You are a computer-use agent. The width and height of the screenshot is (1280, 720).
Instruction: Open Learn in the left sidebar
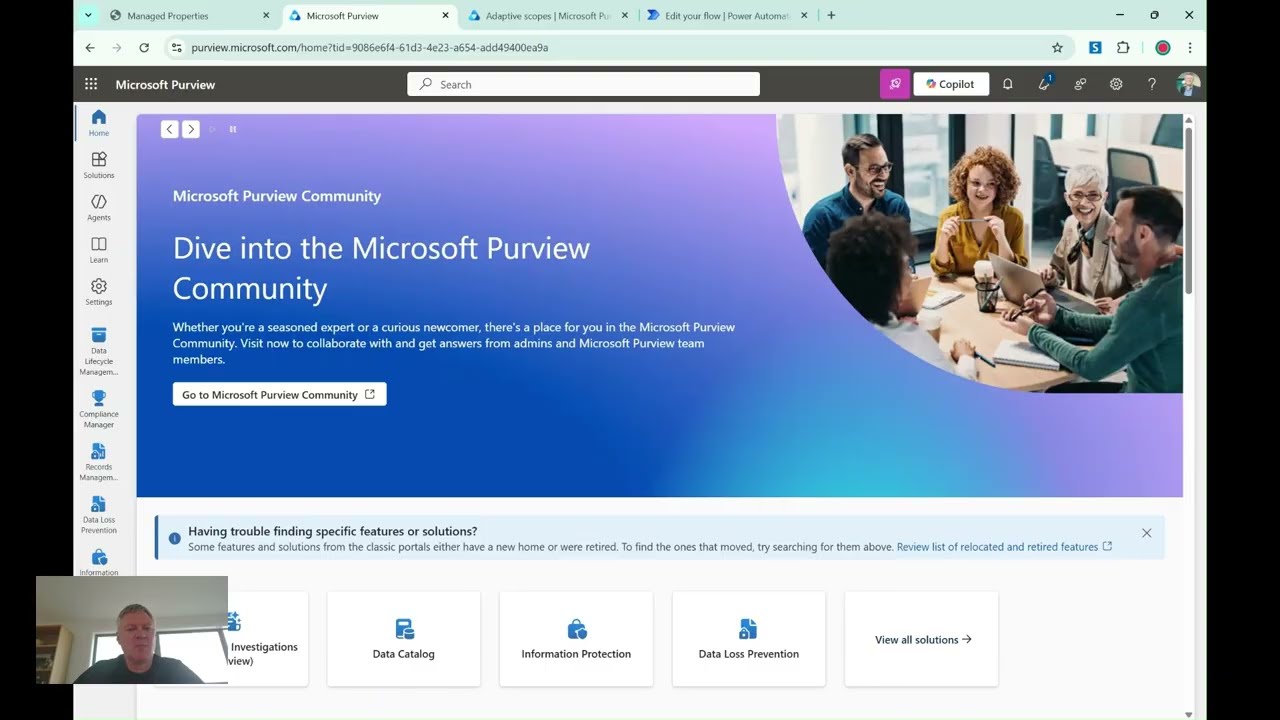[x=99, y=249]
